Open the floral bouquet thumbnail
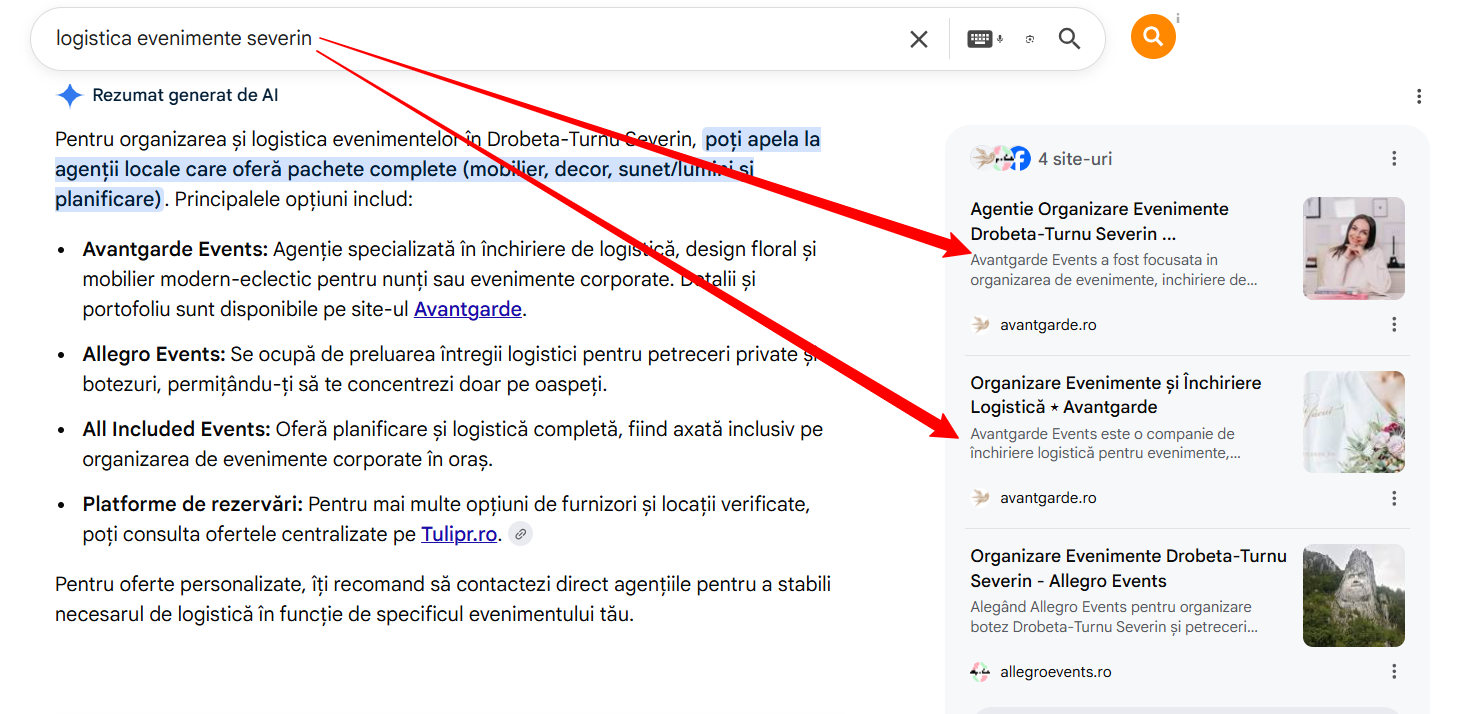This screenshot has height=714, width=1483. click(x=1353, y=422)
